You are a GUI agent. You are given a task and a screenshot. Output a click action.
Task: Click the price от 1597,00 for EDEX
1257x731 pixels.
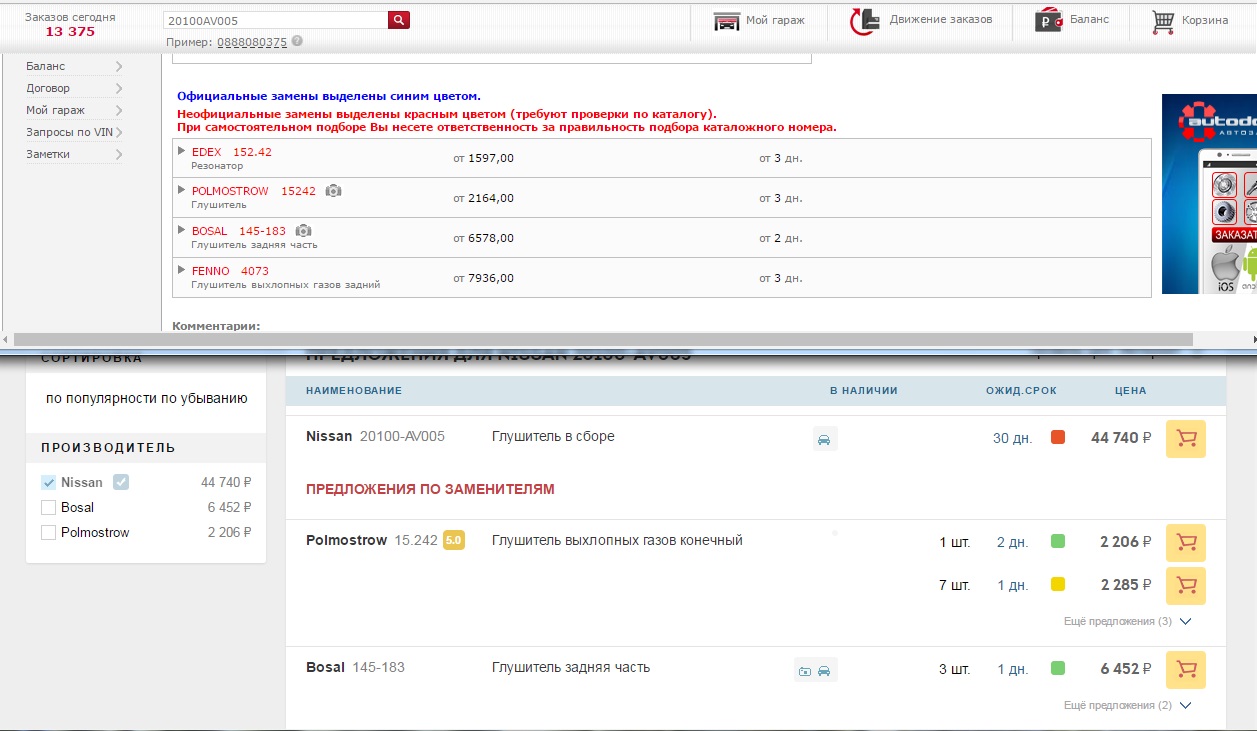[x=484, y=158]
